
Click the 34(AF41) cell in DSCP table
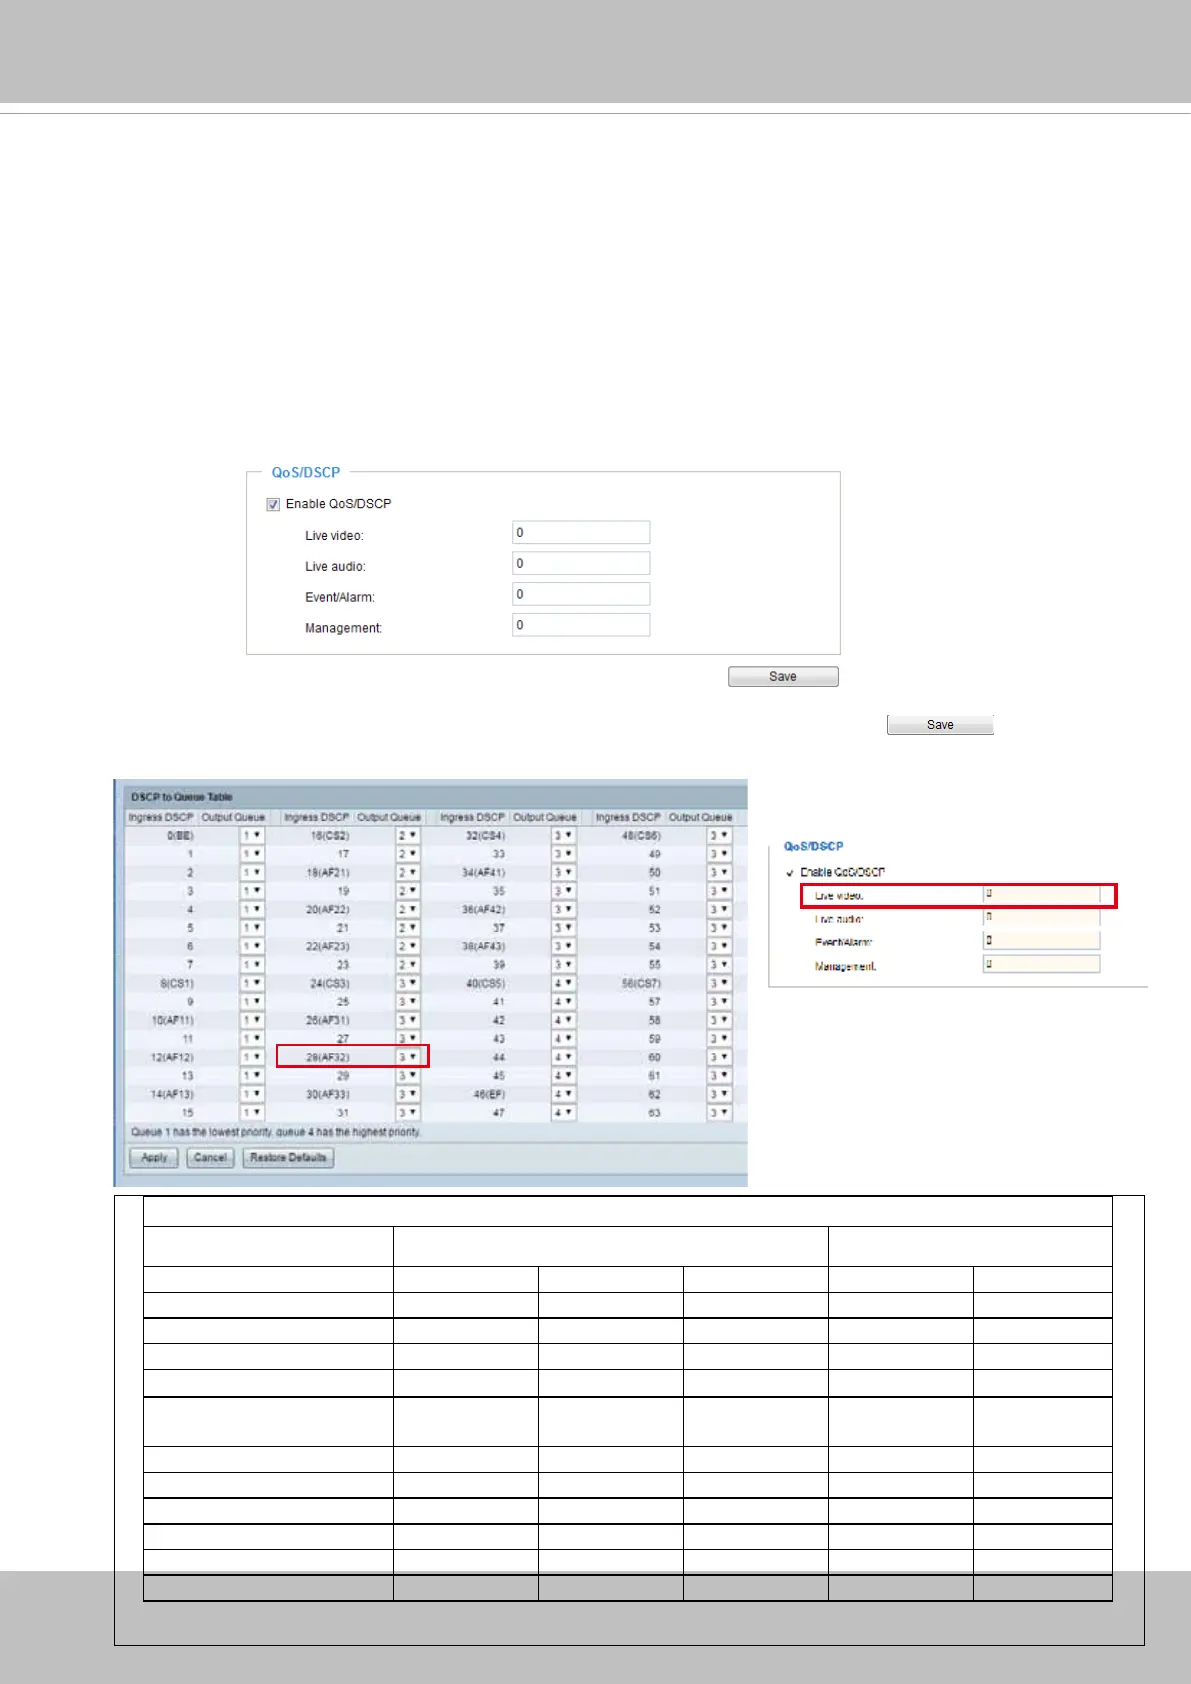tap(483, 872)
